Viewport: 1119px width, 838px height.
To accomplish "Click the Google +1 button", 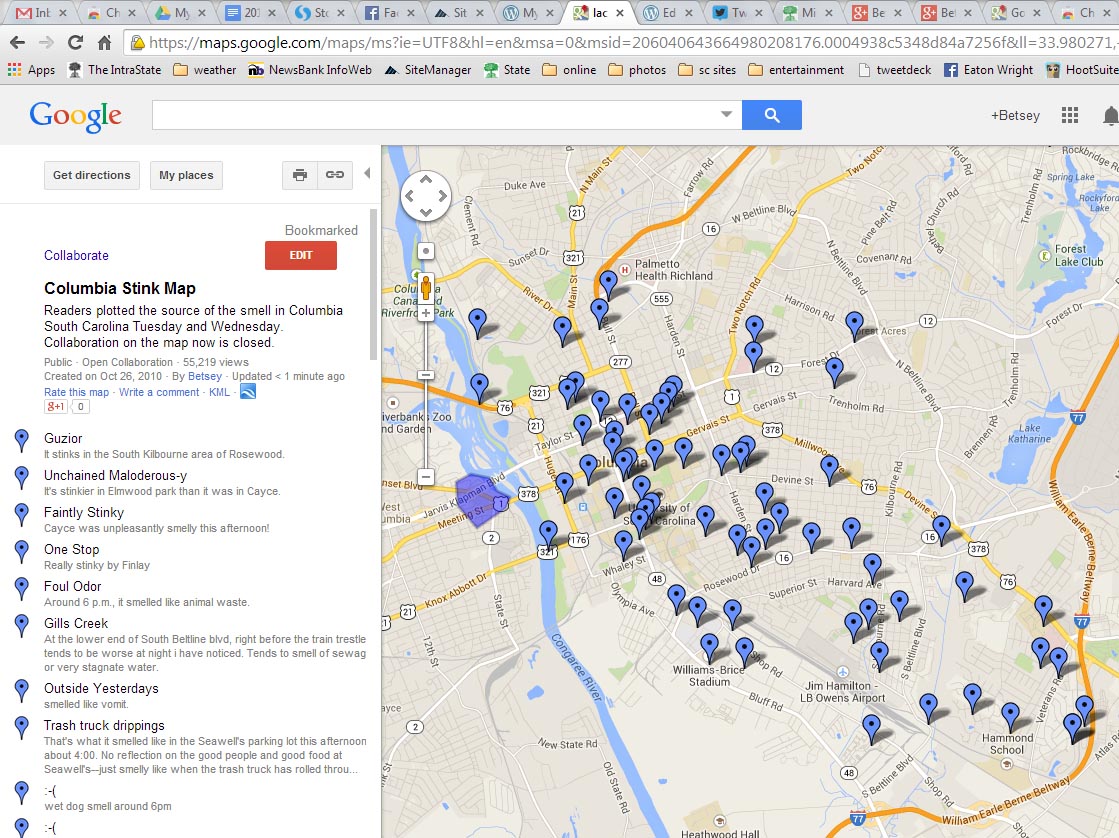I will [55, 407].
